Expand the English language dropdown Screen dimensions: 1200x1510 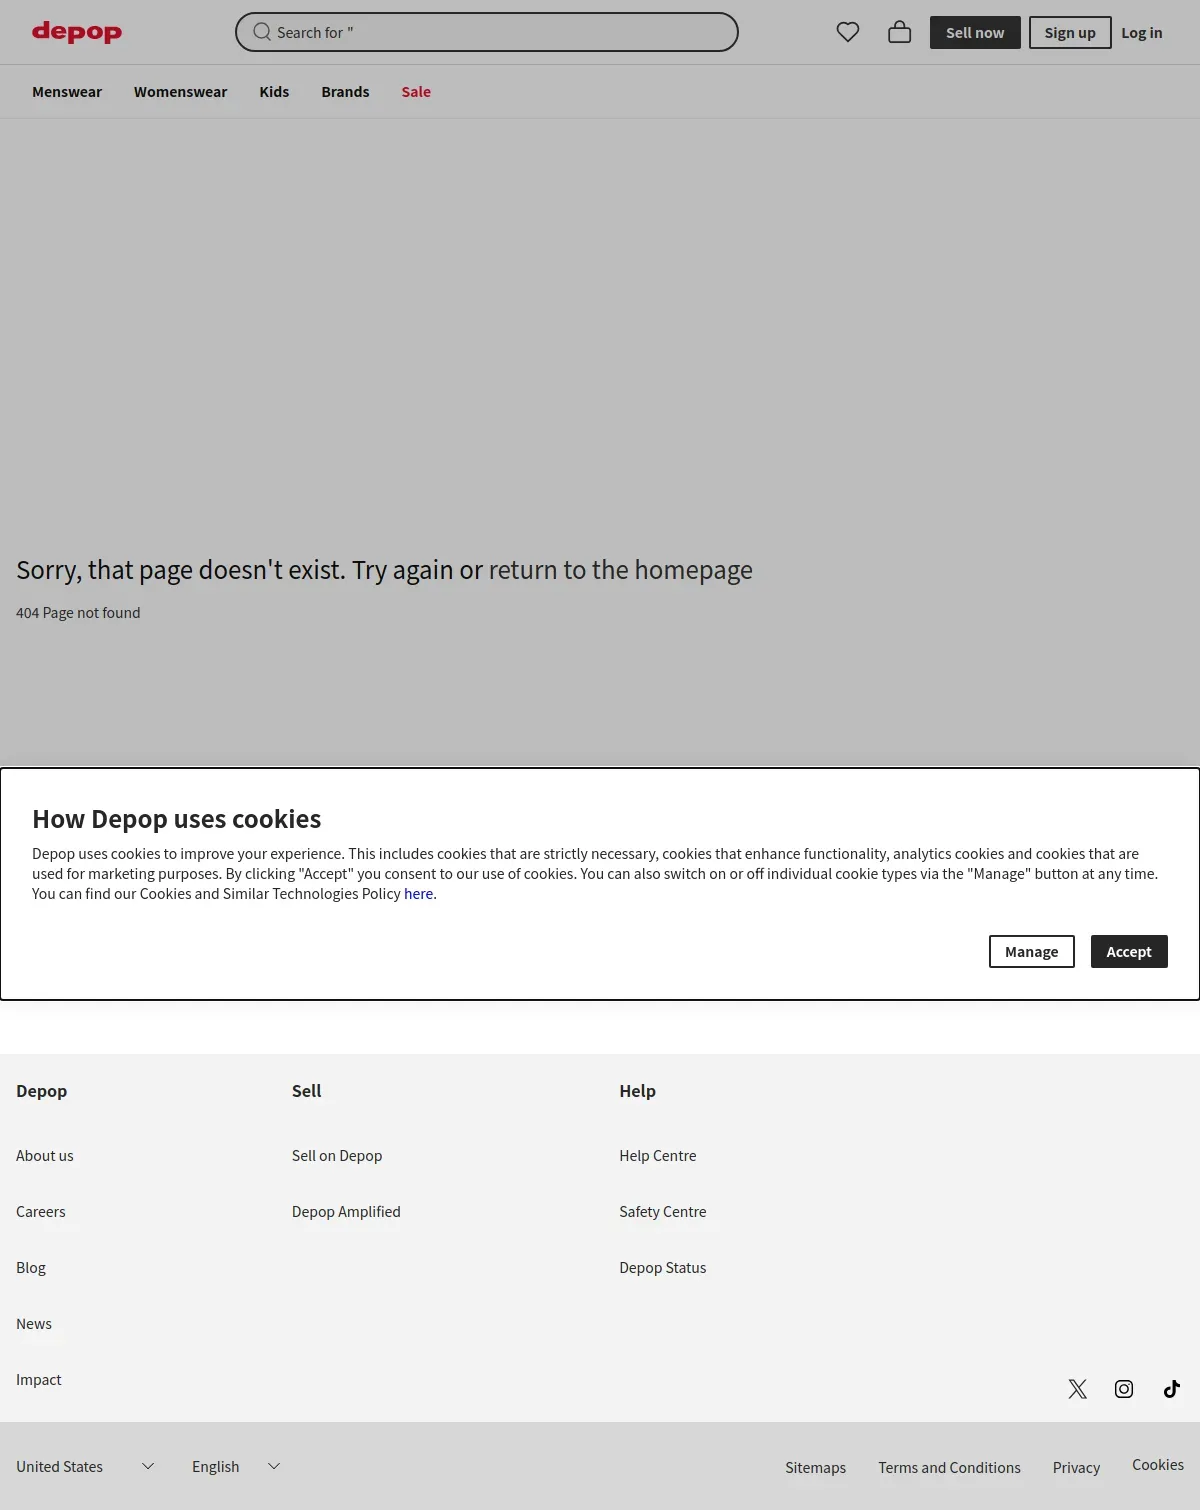click(x=237, y=1467)
